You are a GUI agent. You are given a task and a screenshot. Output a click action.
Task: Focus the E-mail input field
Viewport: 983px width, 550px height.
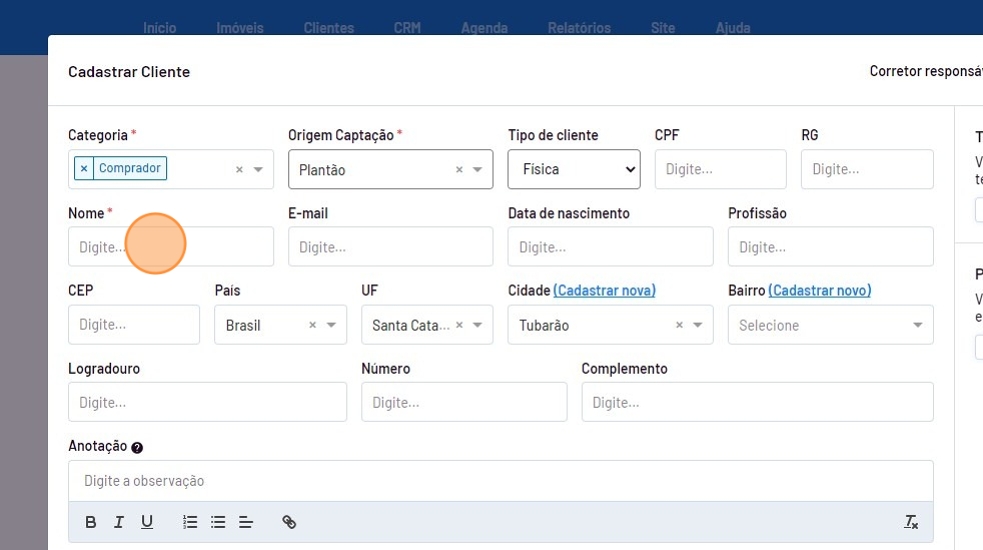pyautogui.click(x=390, y=247)
